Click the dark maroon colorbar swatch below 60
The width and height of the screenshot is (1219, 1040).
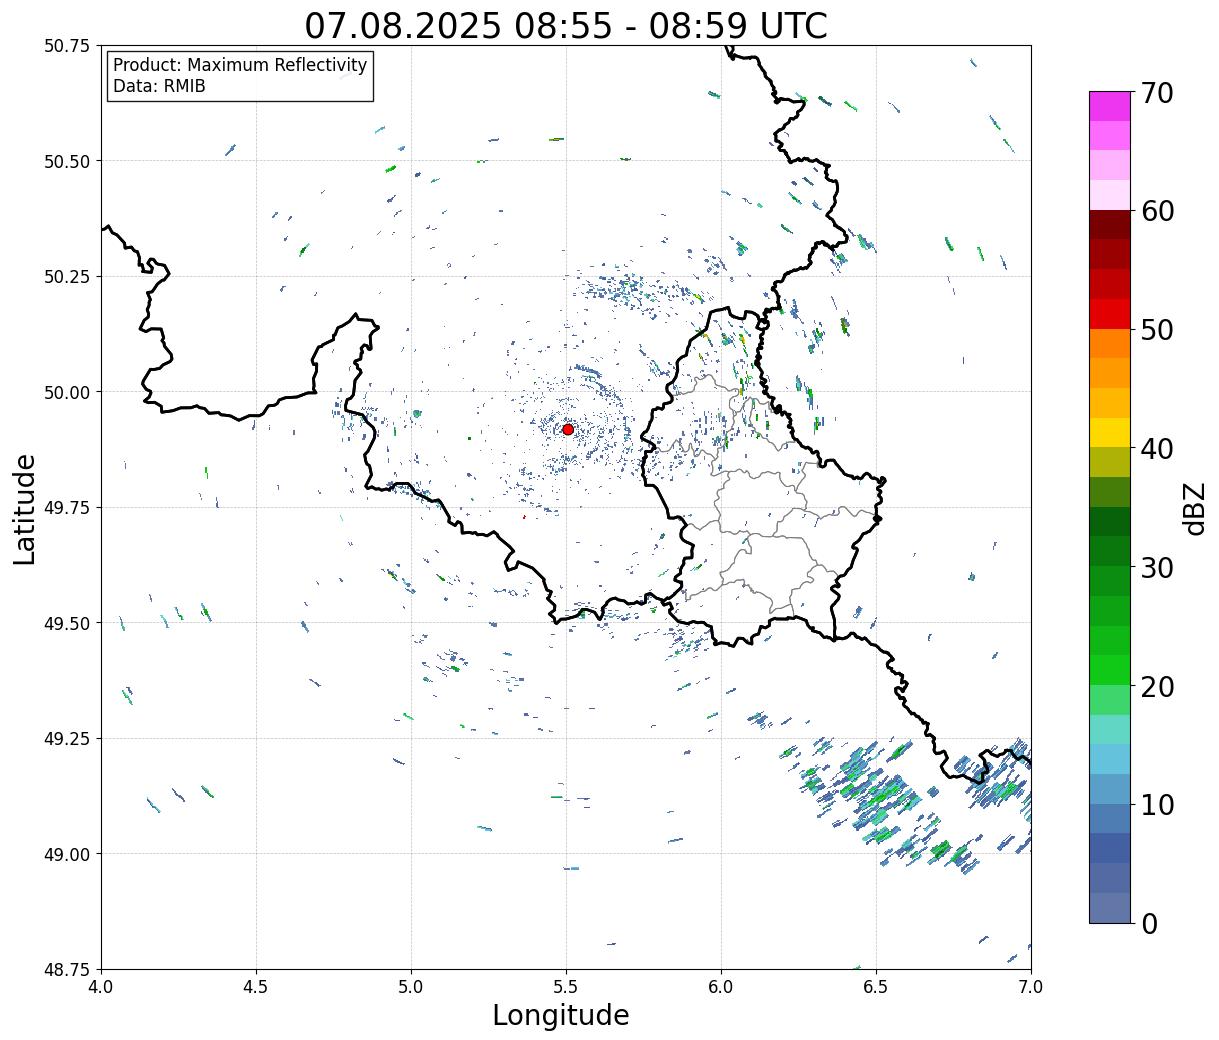pos(1110,224)
